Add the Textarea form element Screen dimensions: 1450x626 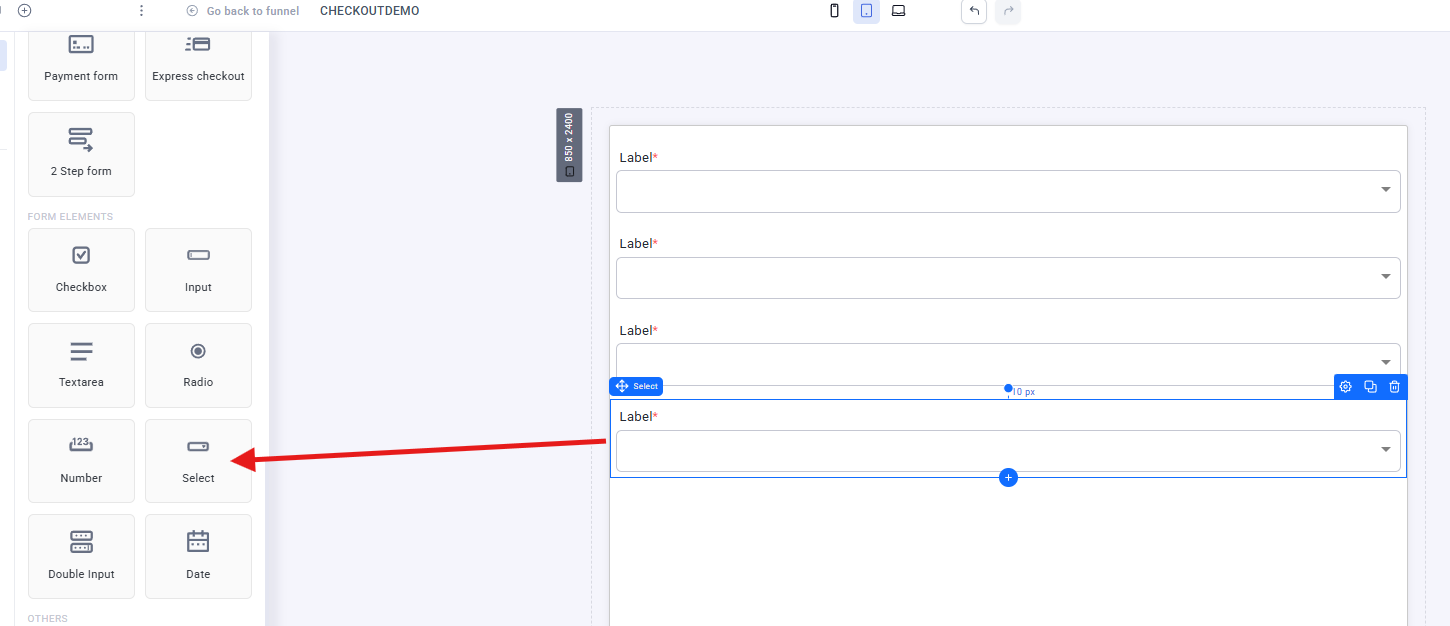click(x=81, y=365)
